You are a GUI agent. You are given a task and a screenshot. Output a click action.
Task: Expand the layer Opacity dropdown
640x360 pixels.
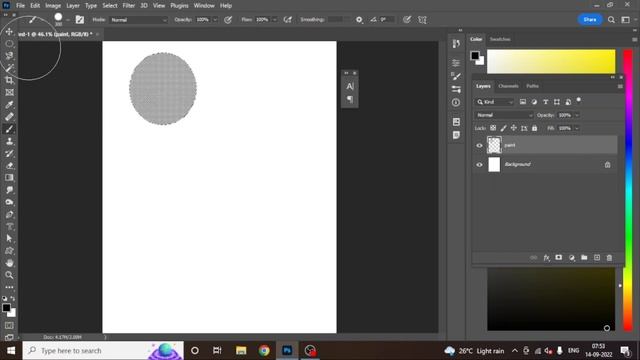pos(577,115)
